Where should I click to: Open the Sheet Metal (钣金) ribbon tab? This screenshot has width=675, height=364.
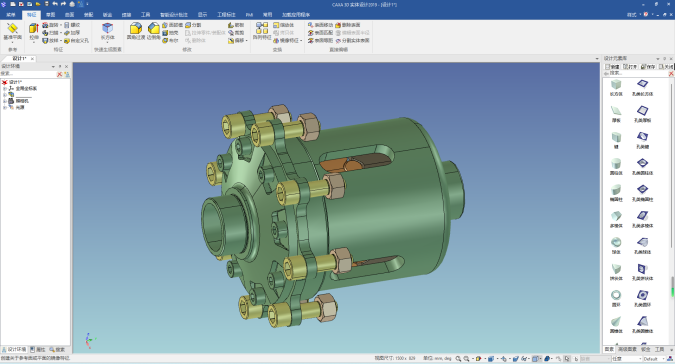click(x=107, y=15)
